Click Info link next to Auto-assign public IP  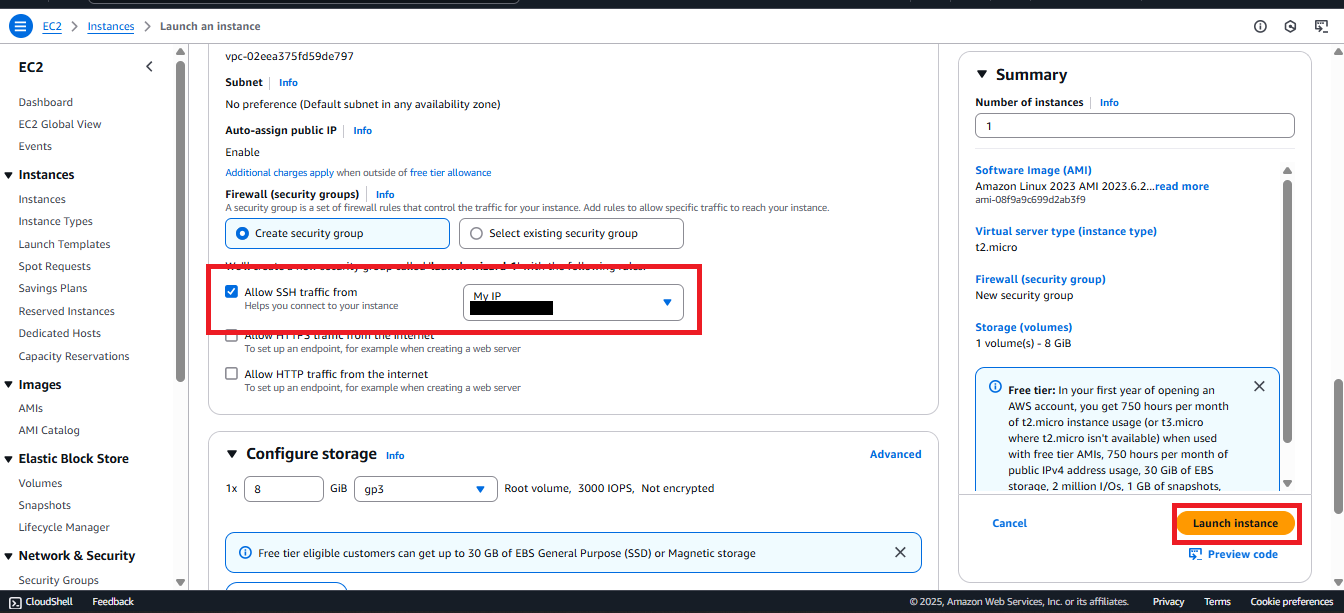[x=362, y=131]
